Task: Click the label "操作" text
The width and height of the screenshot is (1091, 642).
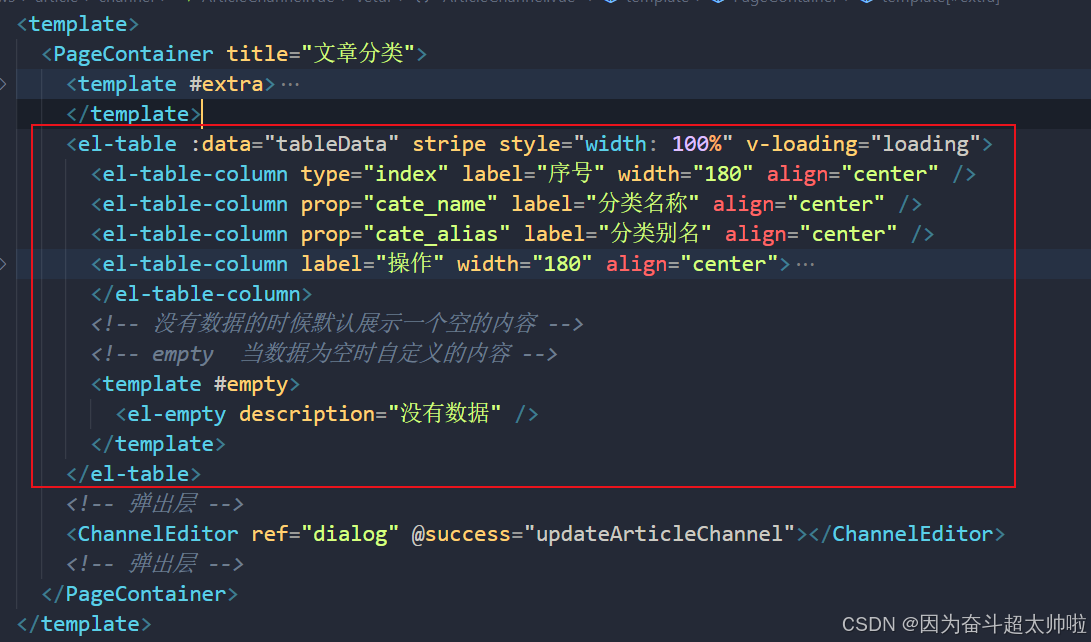Action: 409,264
